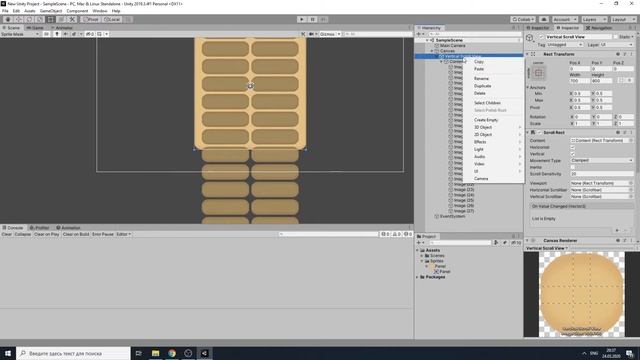Switch to the Navigation tab
Image resolution: width=640 pixels, height=360 pixels.
click(599, 28)
